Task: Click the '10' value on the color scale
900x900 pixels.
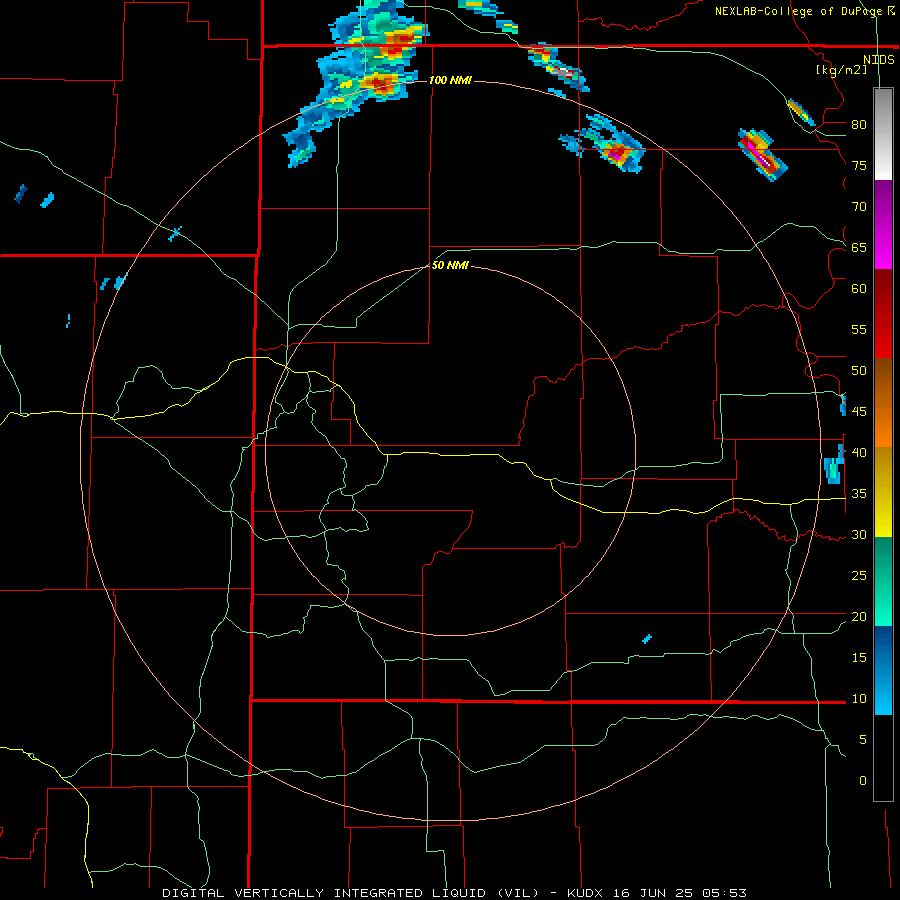Action: pyautogui.click(x=859, y=699)
